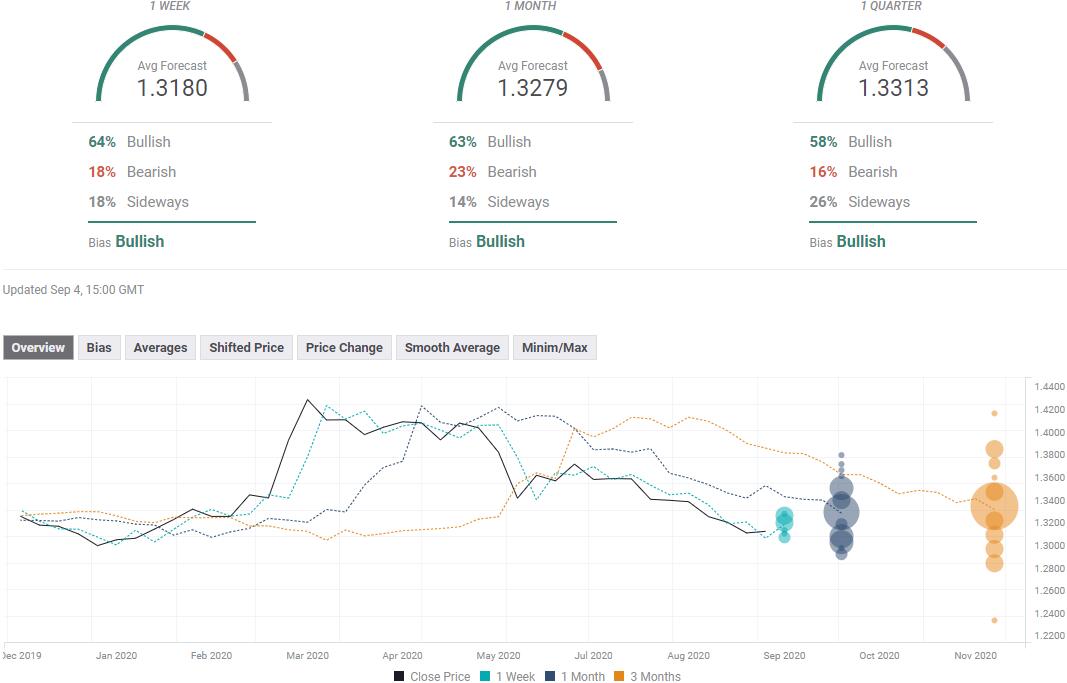Click the Sep 2020 axis label

(x=784, y=656)
